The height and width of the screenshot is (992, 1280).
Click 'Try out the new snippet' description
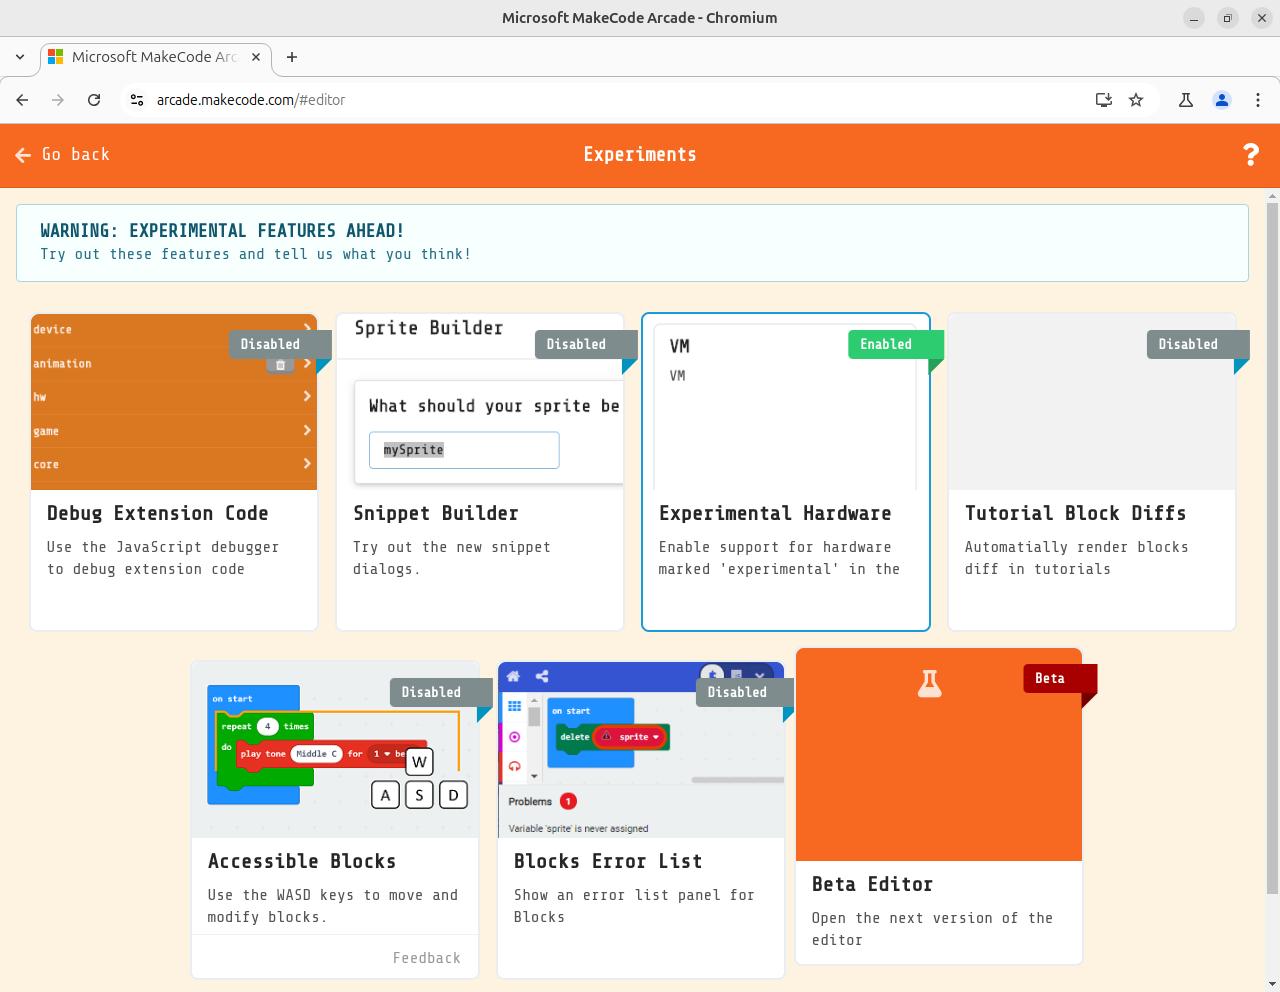[x=452, y=558]
